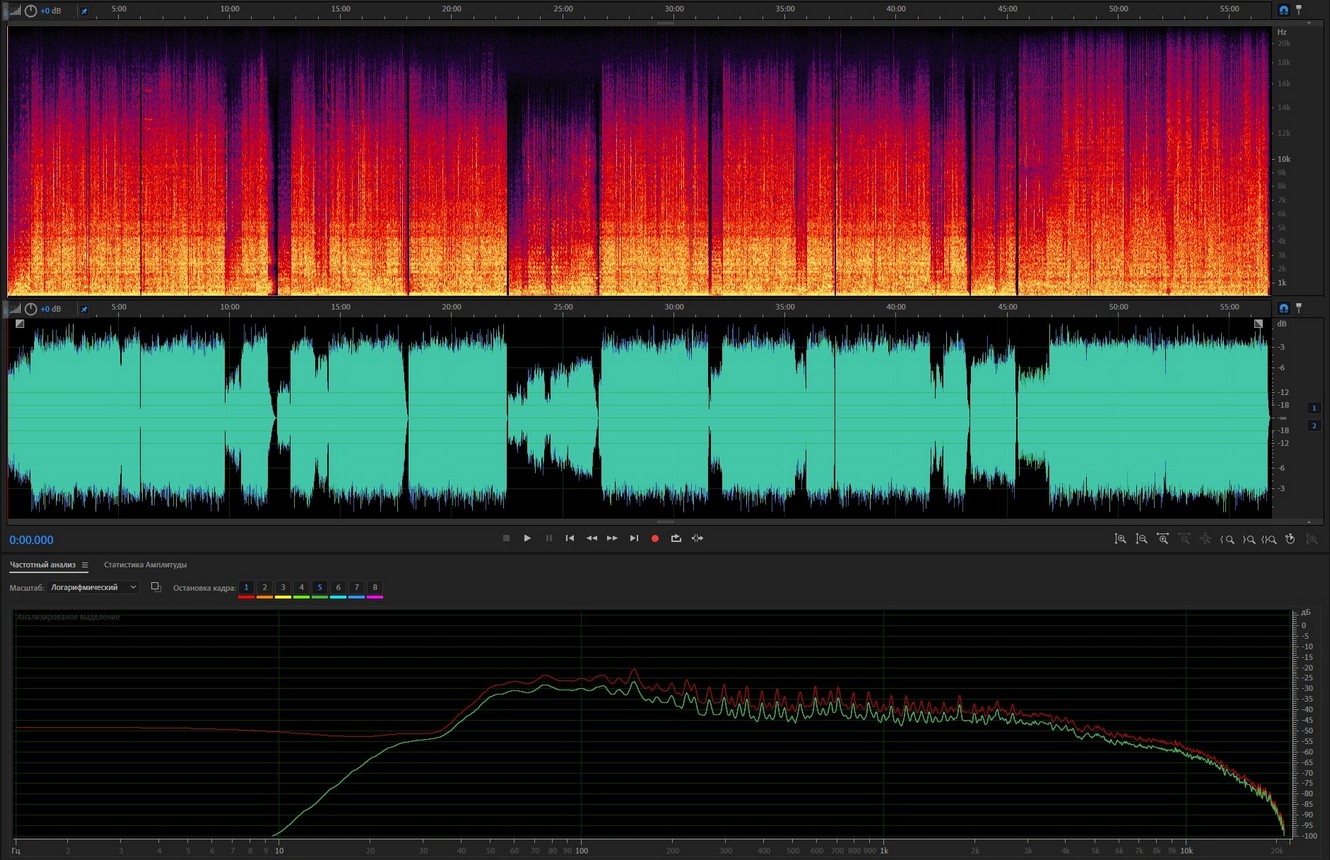This screenshot has height=860, width=1330.
Task: Click hold frame button 5
Action: click(x=319, y=587)
